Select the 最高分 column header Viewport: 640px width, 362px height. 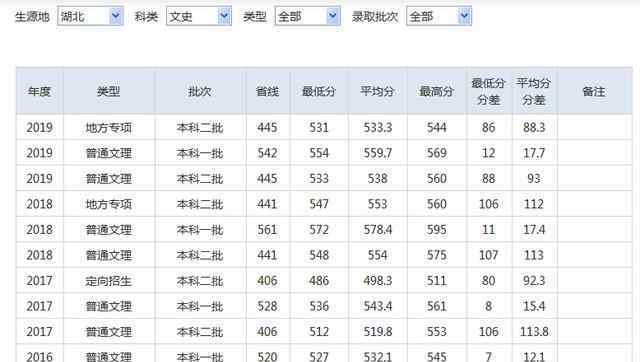click(x=437, y=91)
